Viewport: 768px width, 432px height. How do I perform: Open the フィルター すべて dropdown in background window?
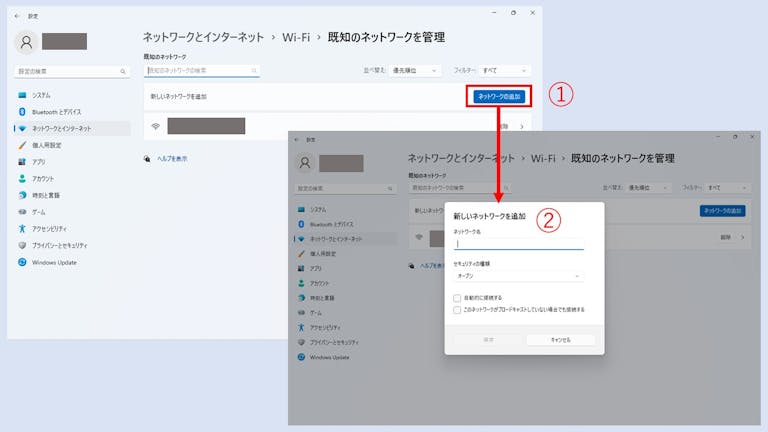tap(504, 71)
